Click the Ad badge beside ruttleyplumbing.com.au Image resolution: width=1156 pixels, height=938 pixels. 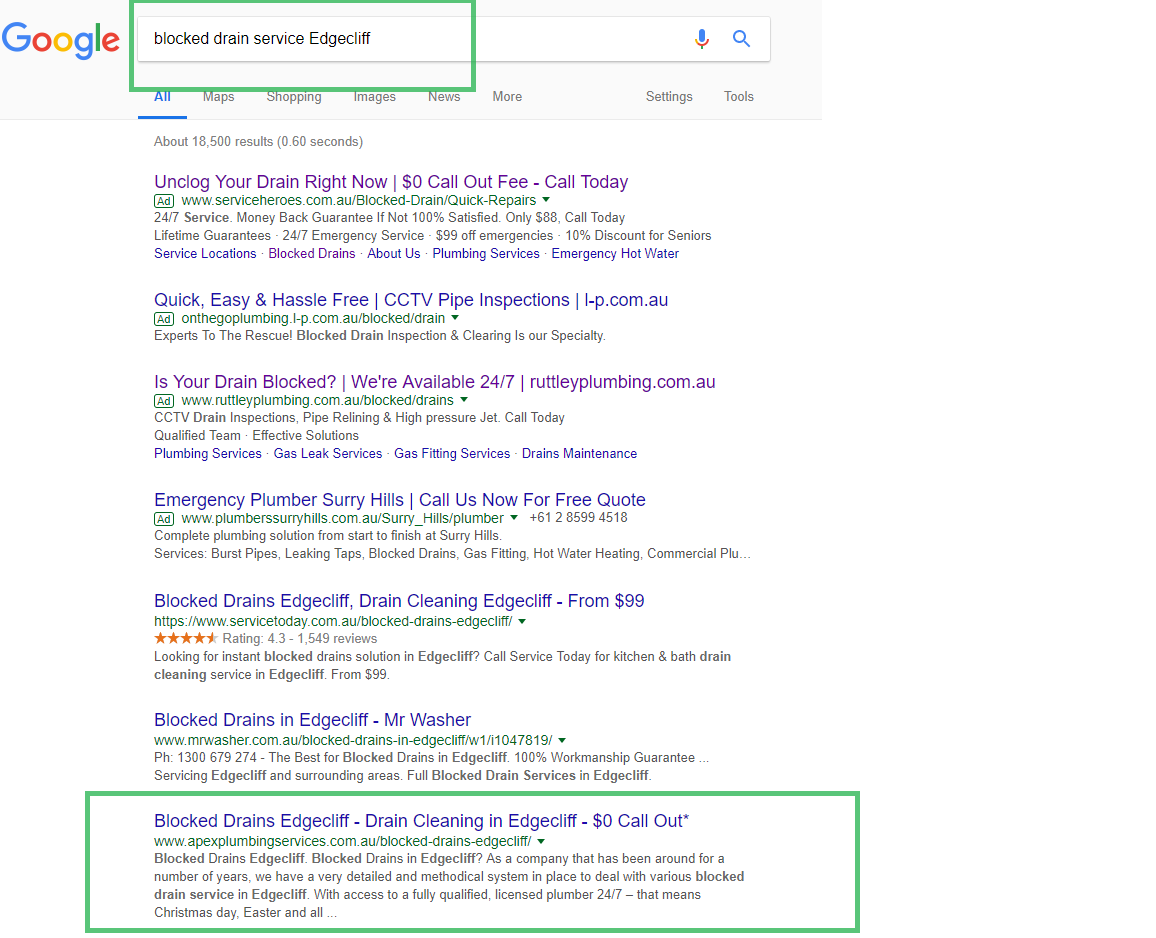(164, 400)
